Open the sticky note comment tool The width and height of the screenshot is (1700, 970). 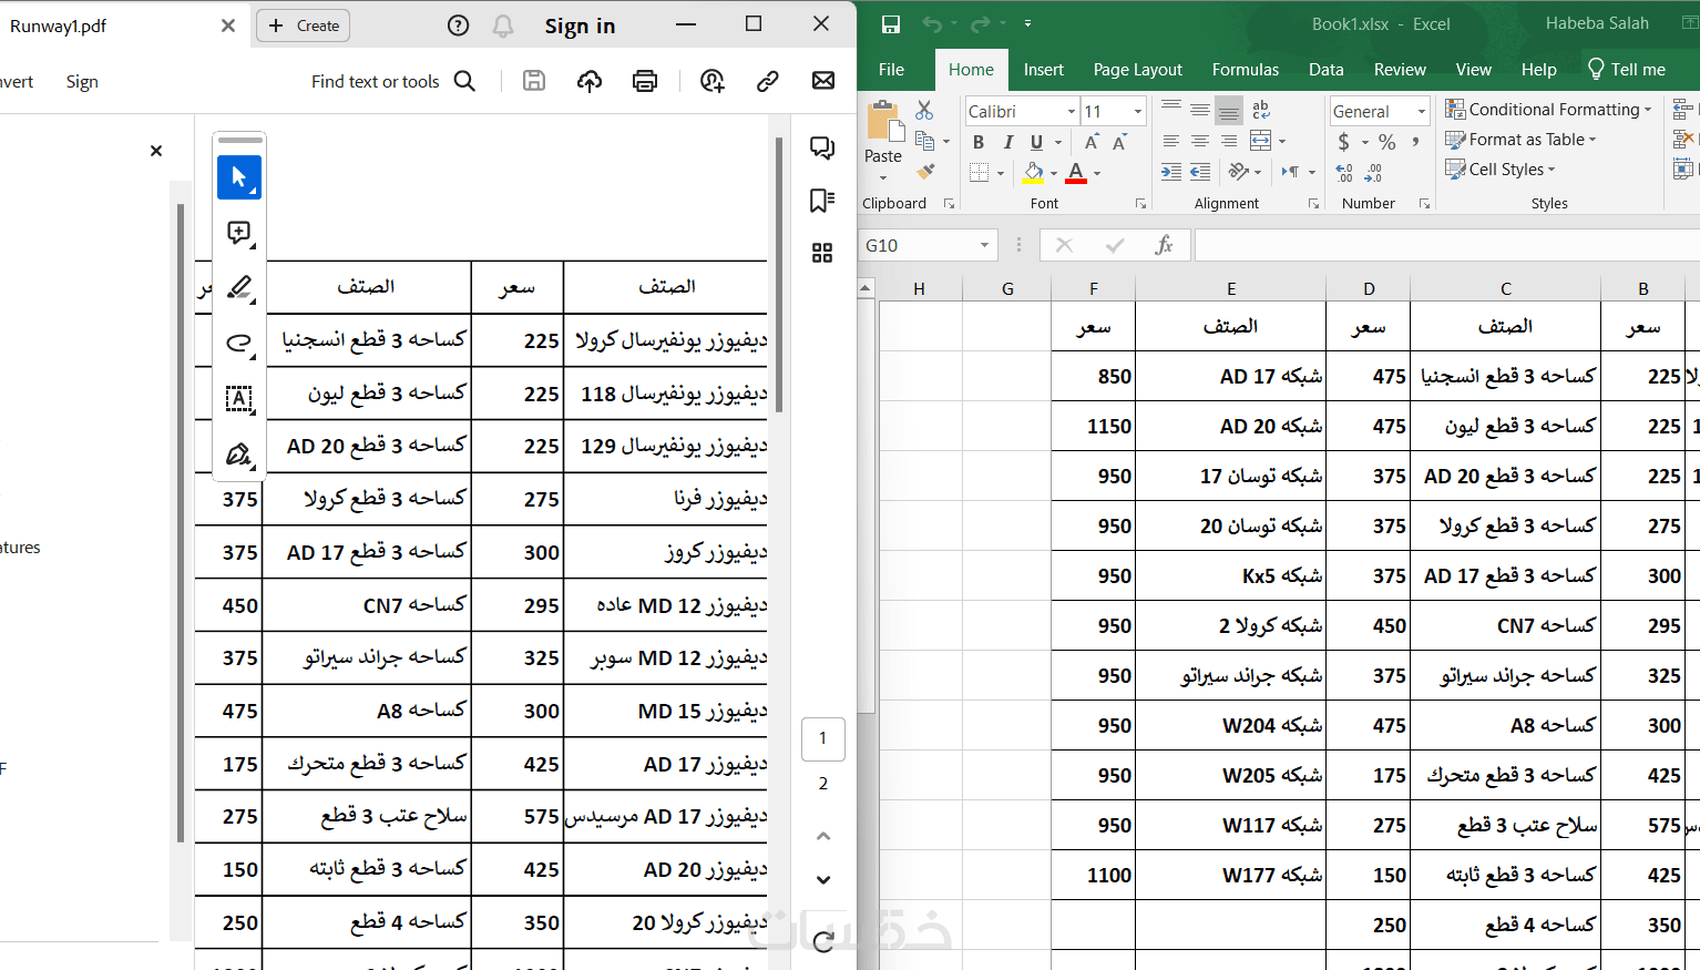click(239, 233)
